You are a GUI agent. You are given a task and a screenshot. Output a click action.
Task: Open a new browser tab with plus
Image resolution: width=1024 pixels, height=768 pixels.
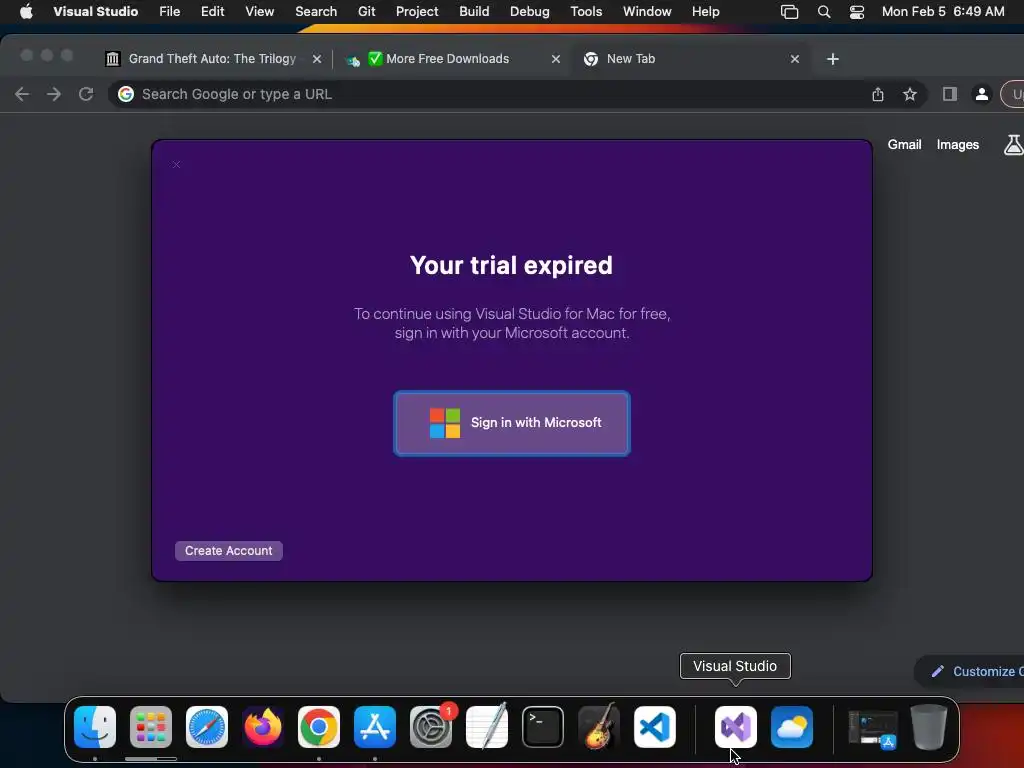click(833, 59)
